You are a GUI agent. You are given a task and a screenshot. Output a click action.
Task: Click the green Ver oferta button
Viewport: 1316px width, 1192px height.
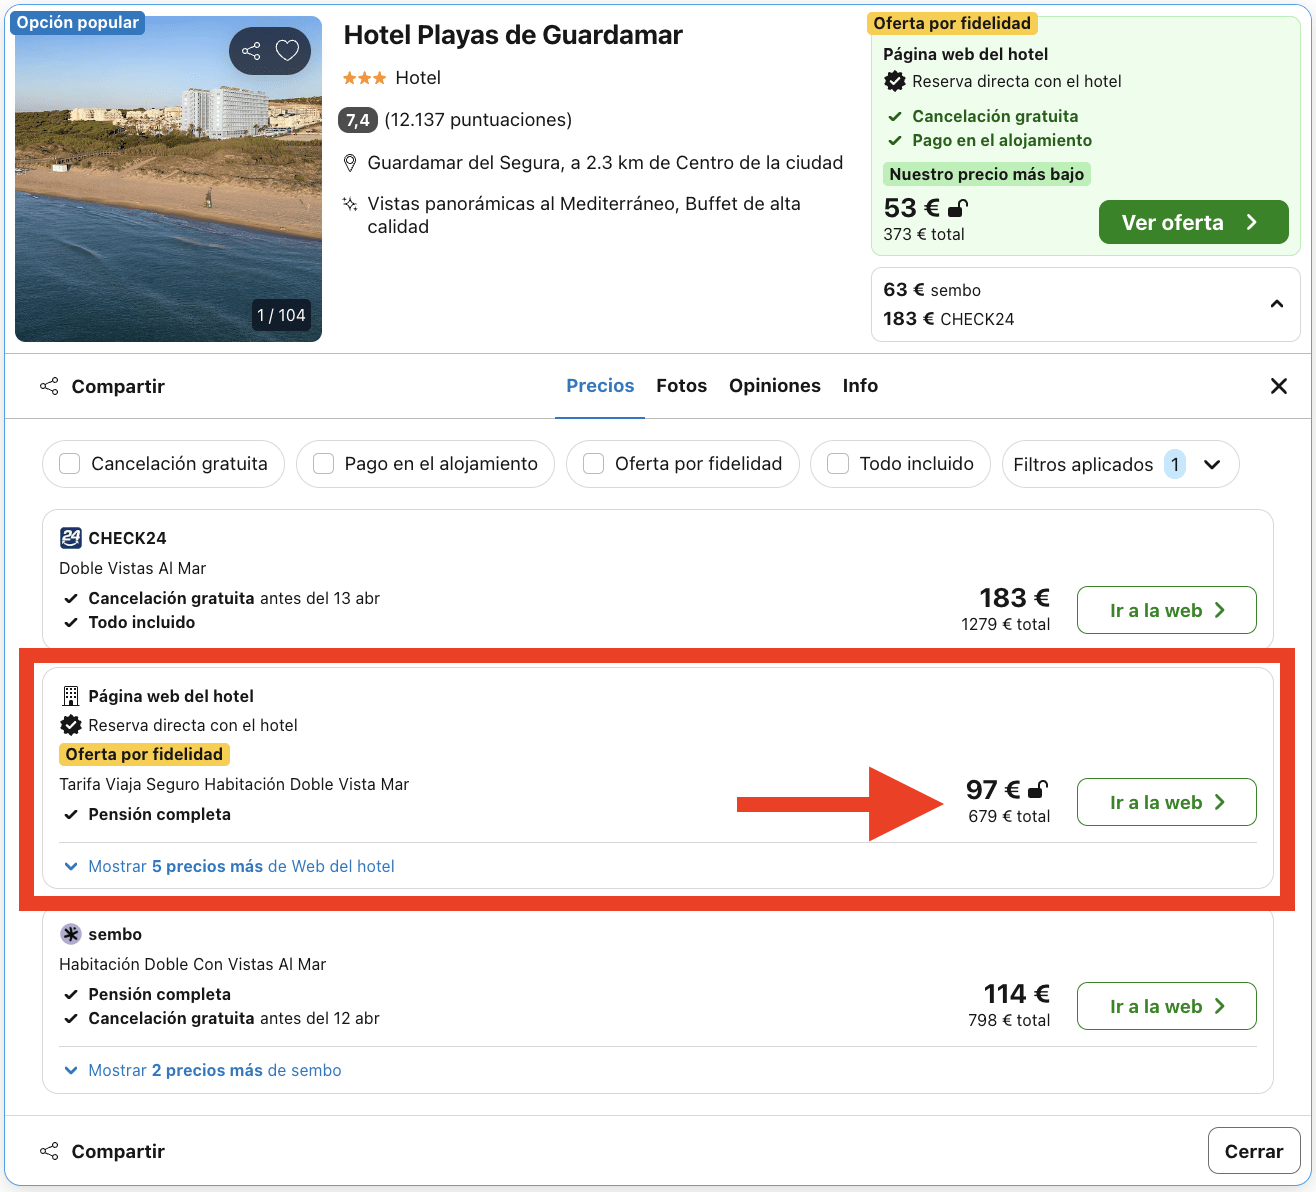click(1193, 222)
